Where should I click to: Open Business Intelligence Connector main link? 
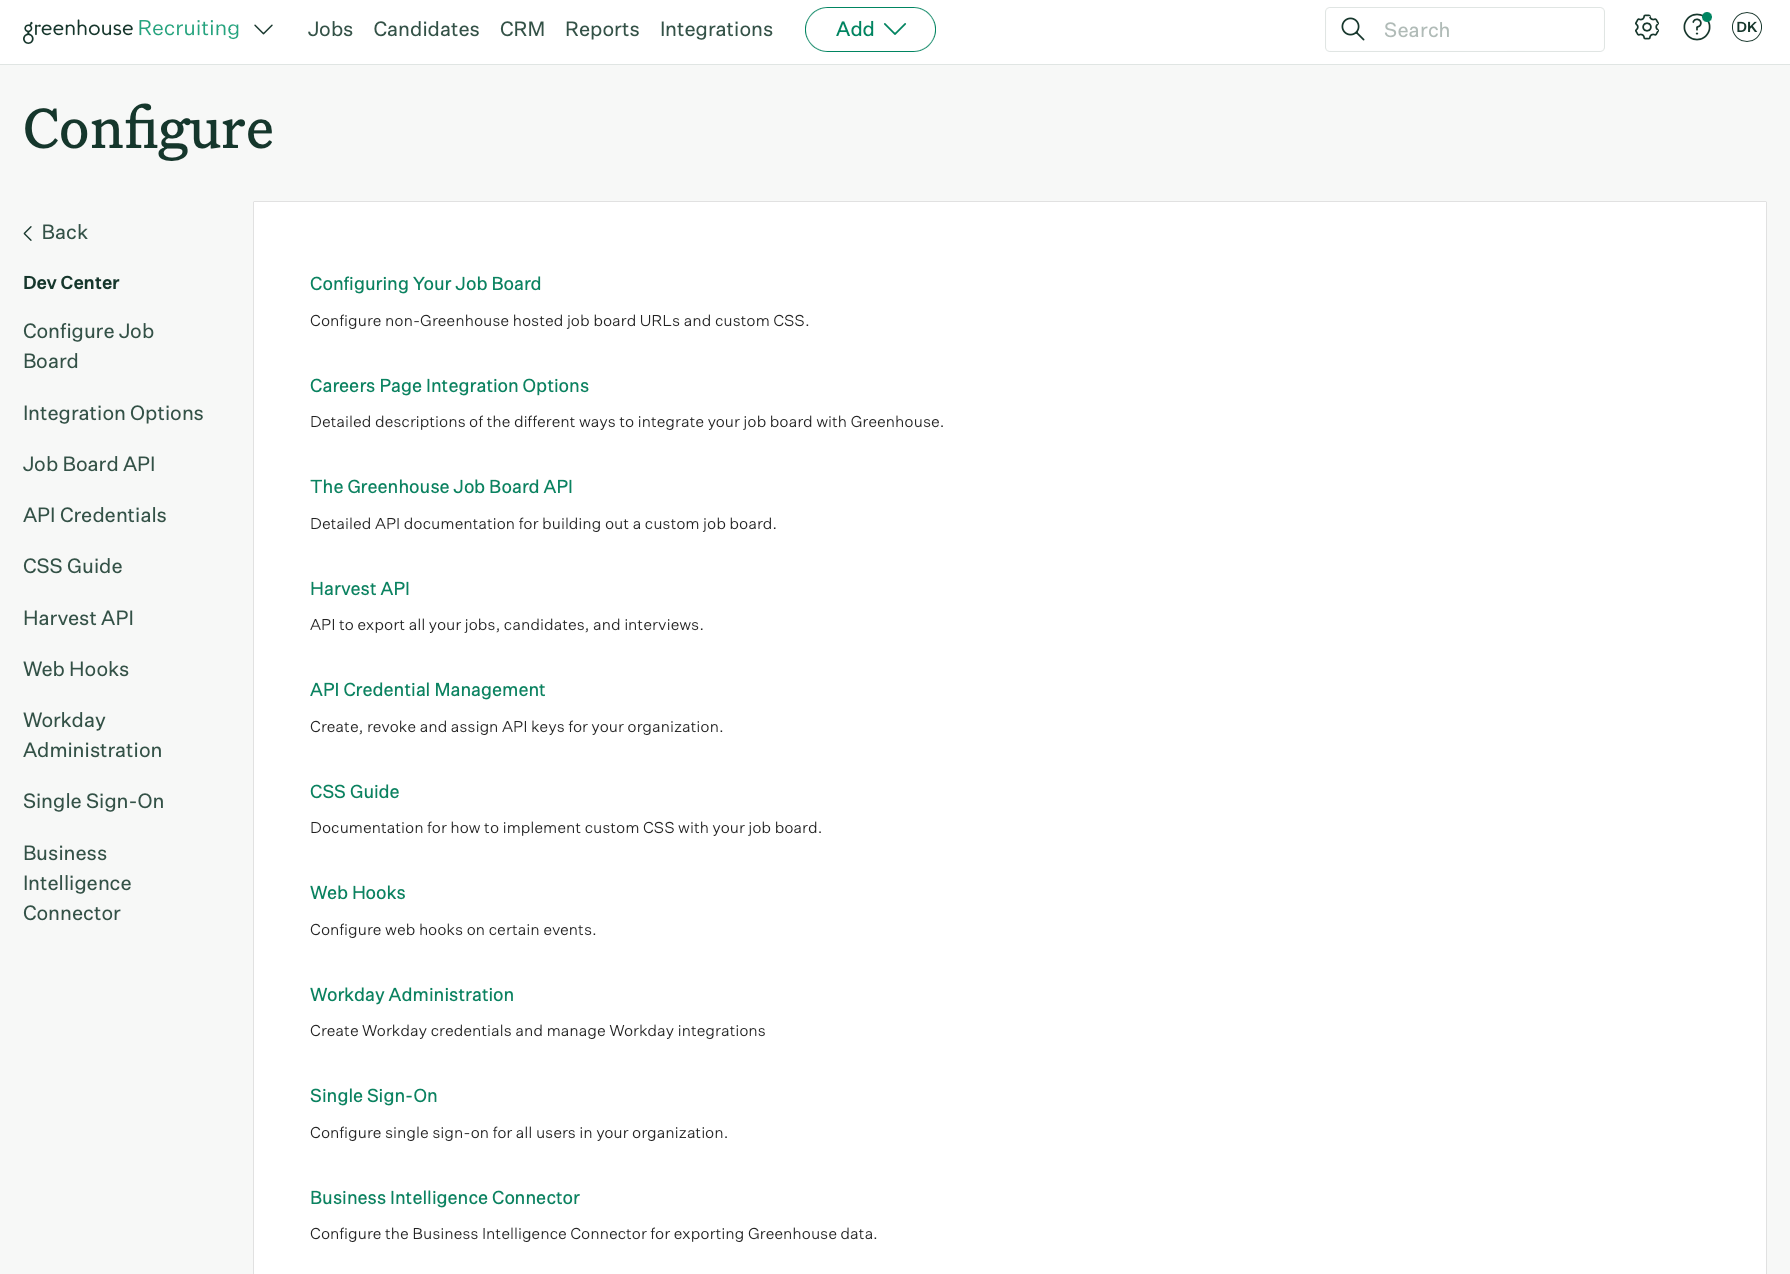(x=445, y=1198)
